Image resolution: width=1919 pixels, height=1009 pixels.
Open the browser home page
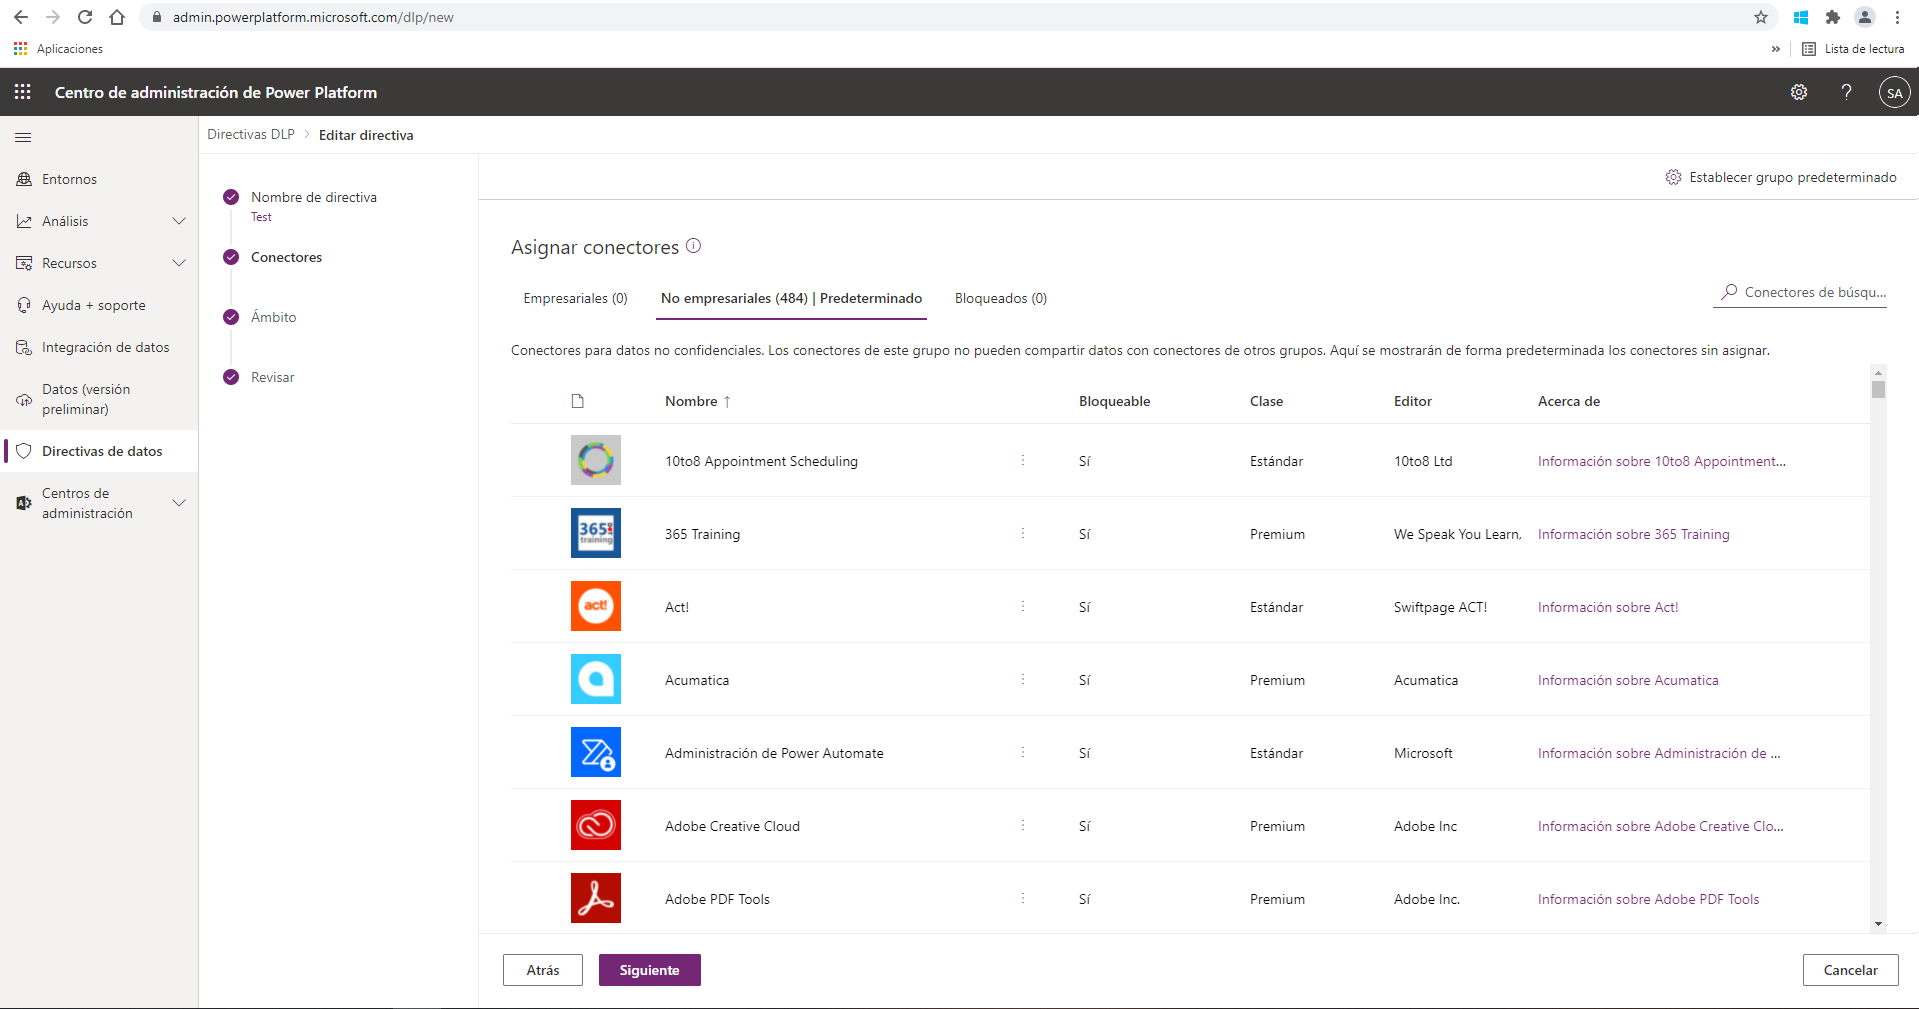[x=117, y=17]
